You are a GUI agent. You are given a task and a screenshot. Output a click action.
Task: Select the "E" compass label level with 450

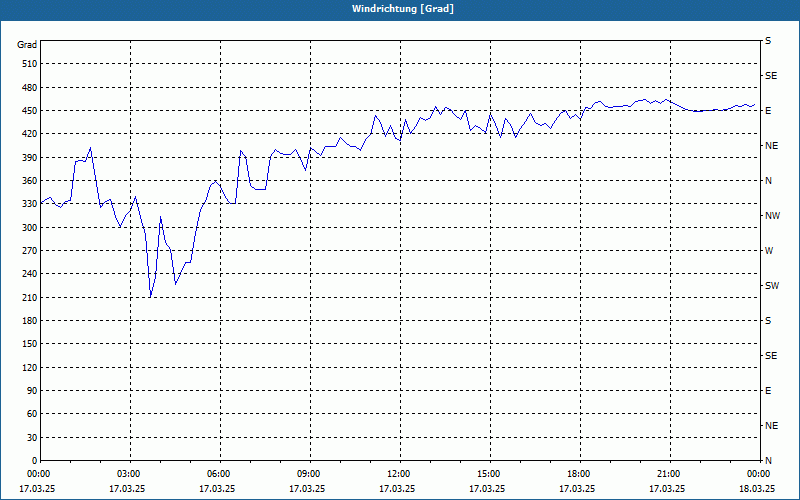click(x=768, y=111)
